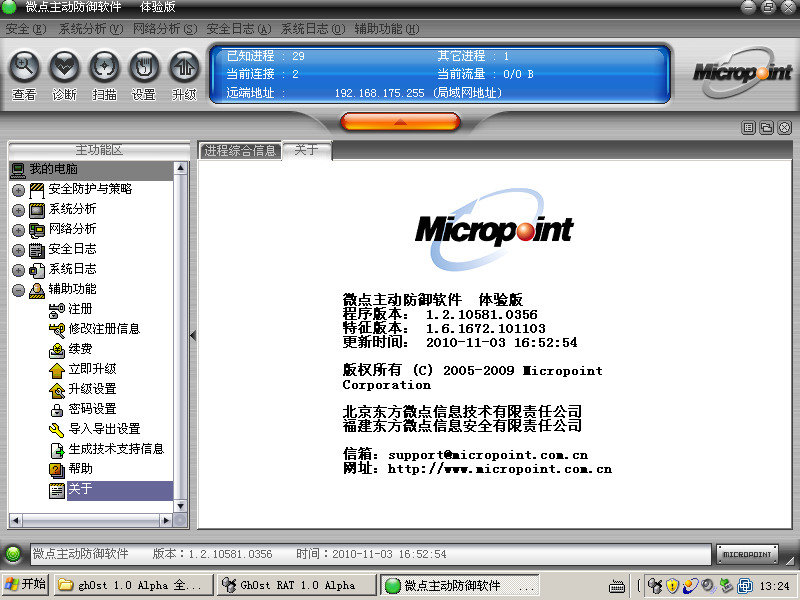
Task: Click the 微点主动防御软件 taskbar button
Action: tap(460, 585)
